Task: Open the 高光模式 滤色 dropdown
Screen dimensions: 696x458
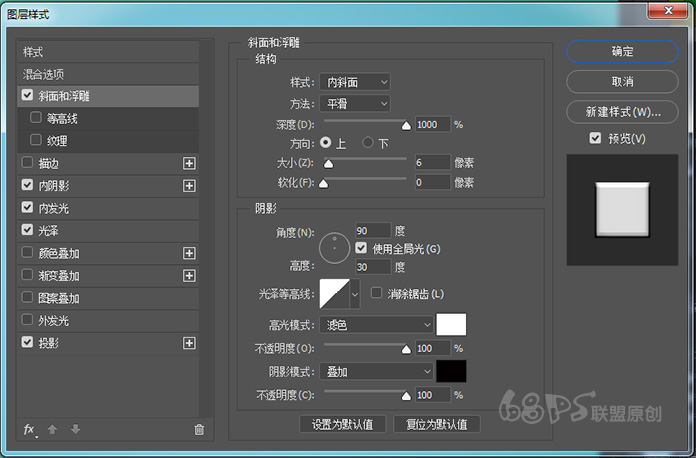Action: coord(376,325)
